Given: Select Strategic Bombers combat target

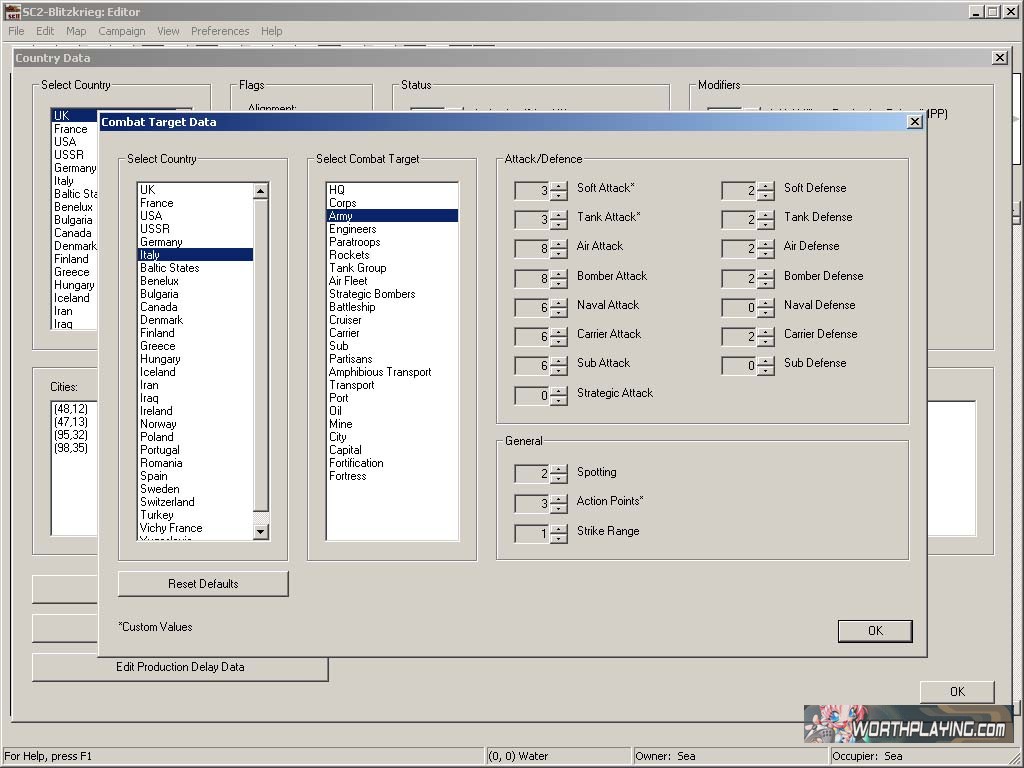Looking at the screenshot, I should pyautogui.click(x=372, y=294).
